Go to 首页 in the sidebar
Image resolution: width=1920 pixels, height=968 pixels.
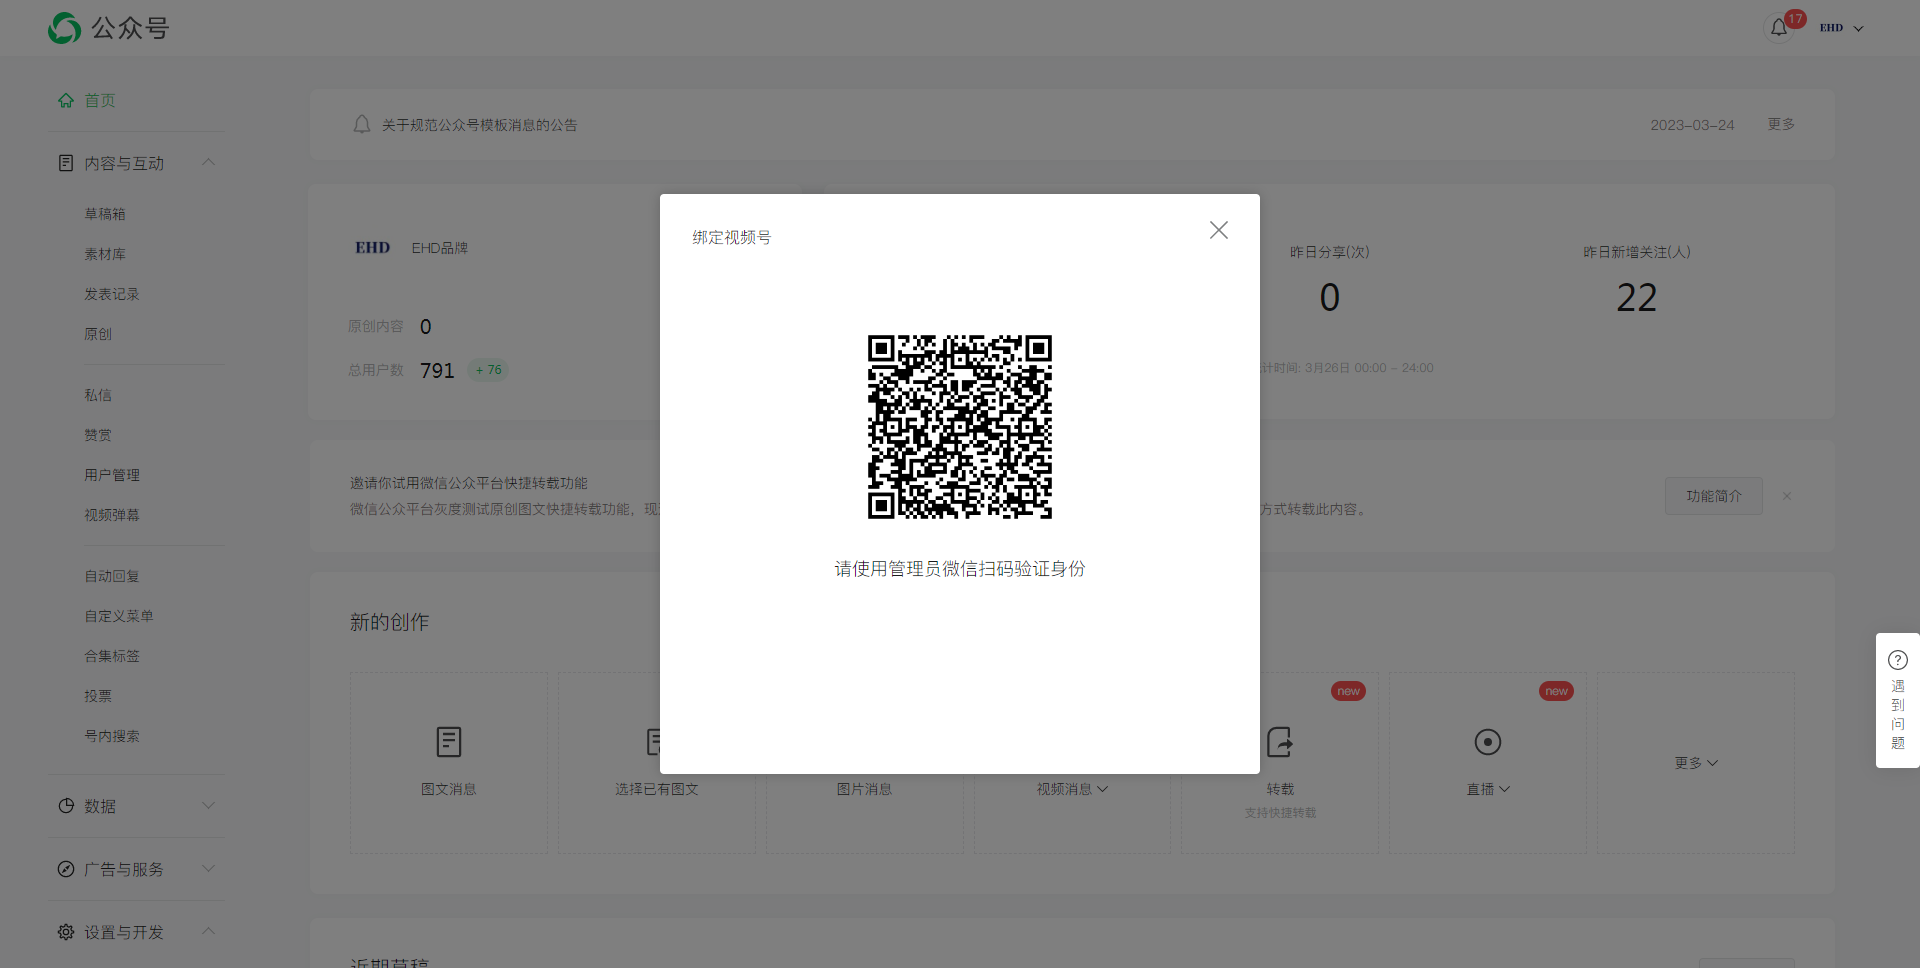(100, 100)
